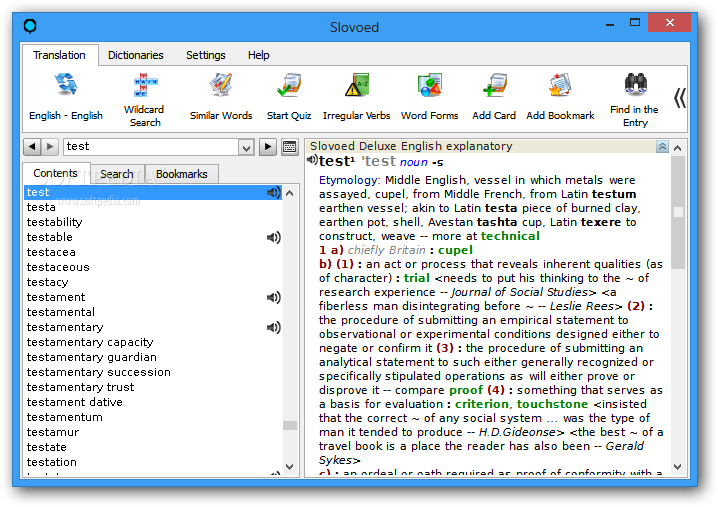Viewport: 718px width, 507px height.
Task: Click word list scrollbar up arrow
Action: point(289,193)
